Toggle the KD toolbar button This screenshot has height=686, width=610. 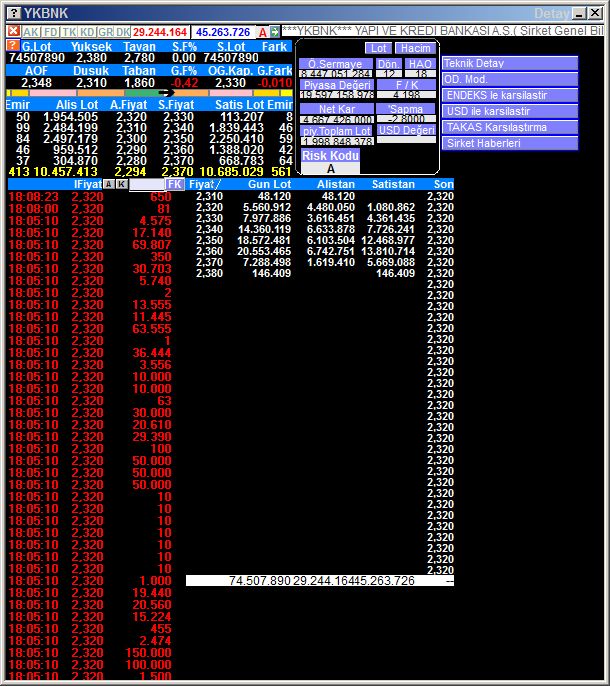(88, 32)
